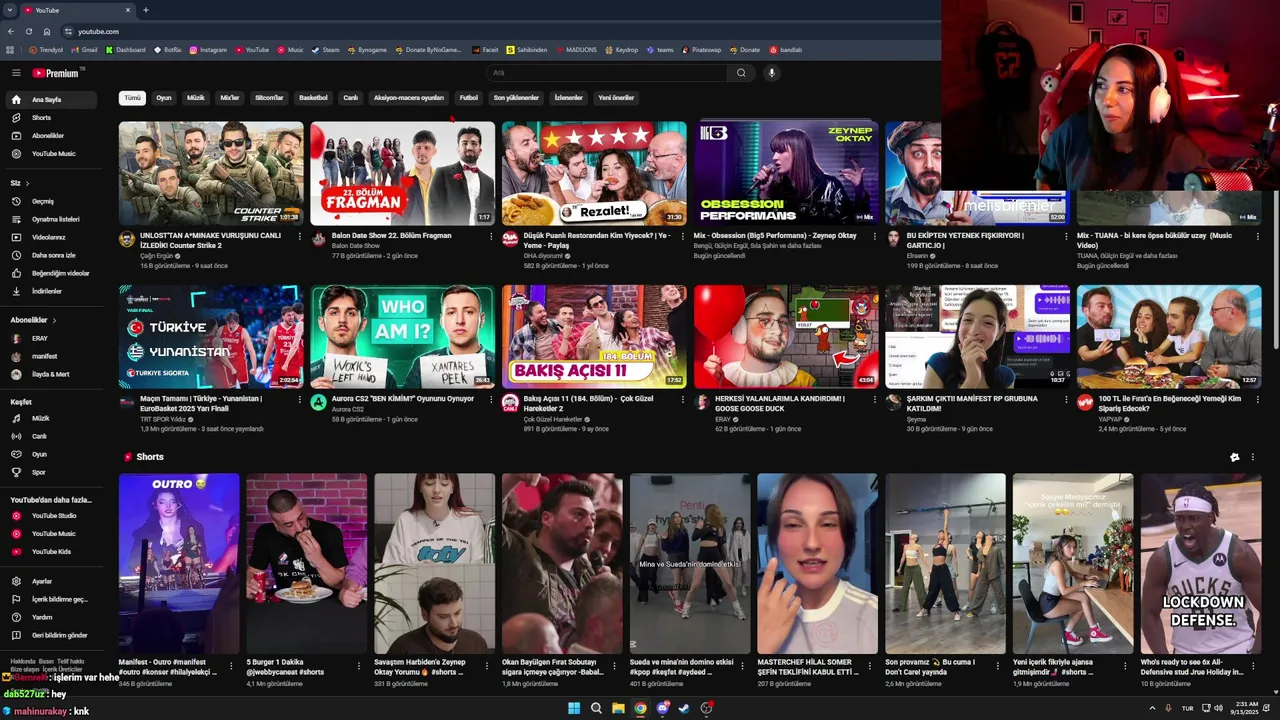Open the WHO AM I? Aurora CS2 thumbnail
Image resolution: width=1280 pixels, height=720 pixels.
pyautogui.click(x=402, y=337)
